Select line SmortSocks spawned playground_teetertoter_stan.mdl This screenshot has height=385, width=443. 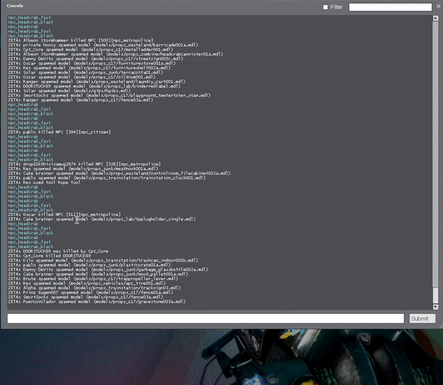(109, 95)
